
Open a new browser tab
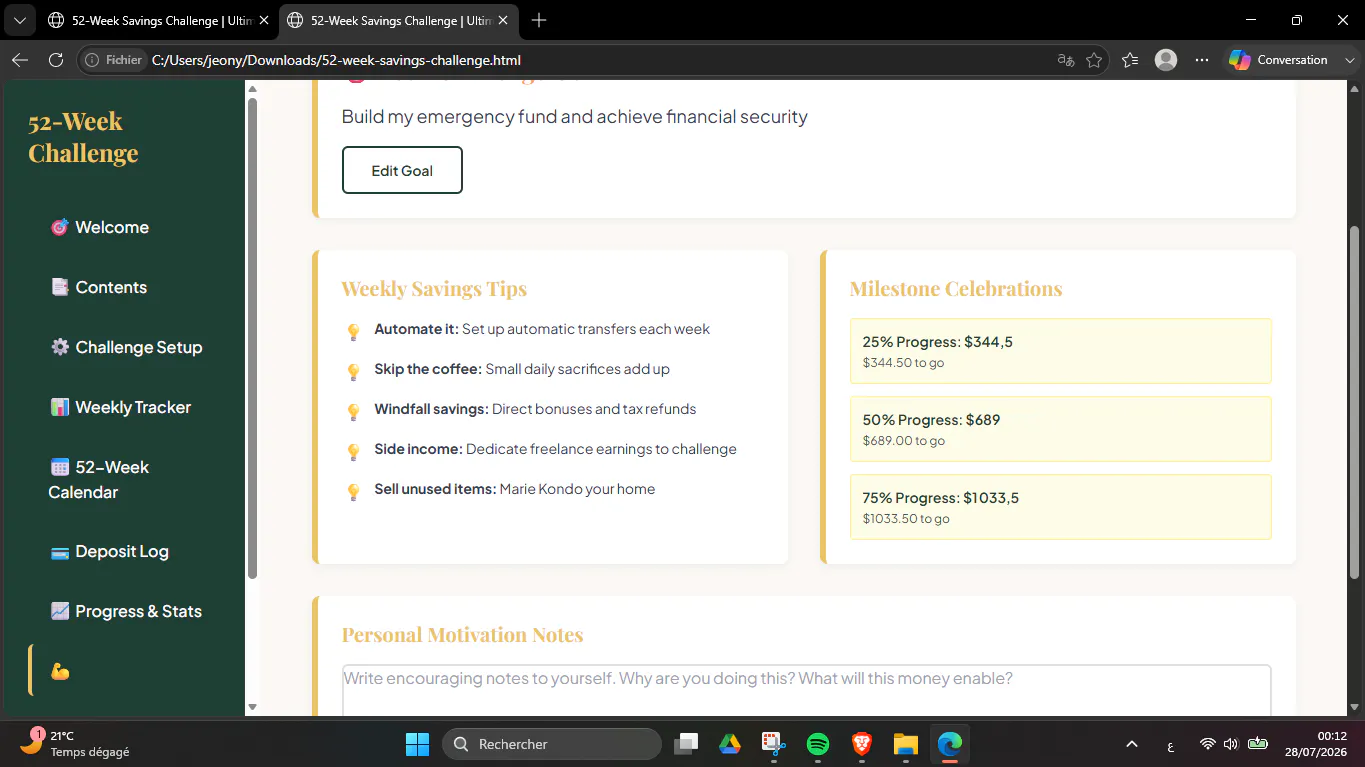tap(539, 20)
